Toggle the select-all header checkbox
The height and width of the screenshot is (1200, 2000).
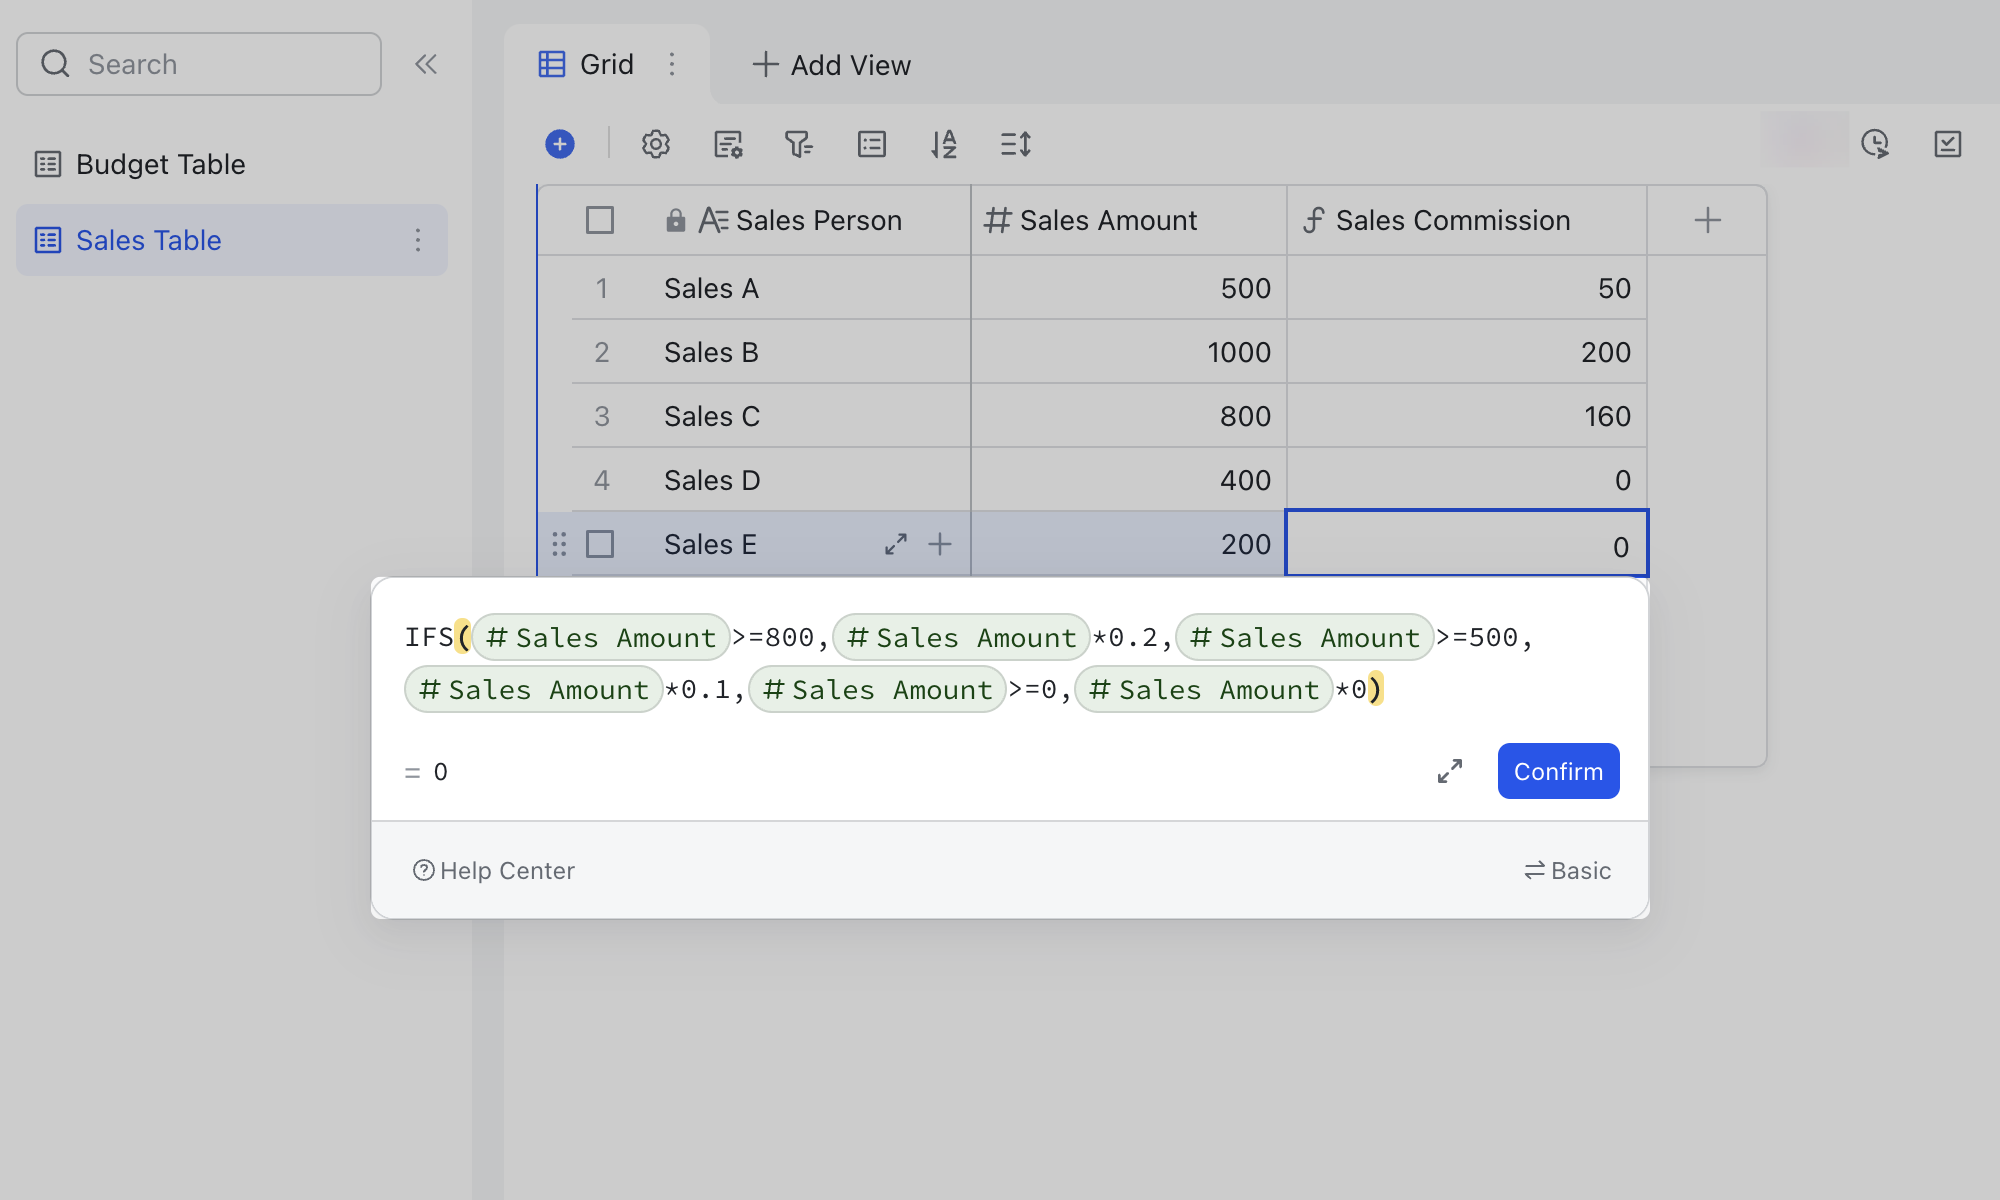click(600, 220)
